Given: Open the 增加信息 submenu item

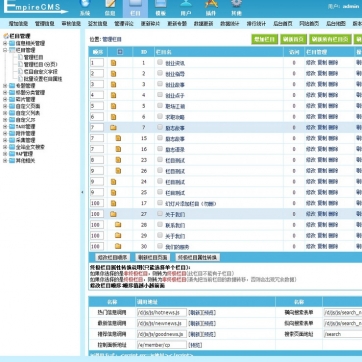Looking at the screenshot, I should 18,24.
